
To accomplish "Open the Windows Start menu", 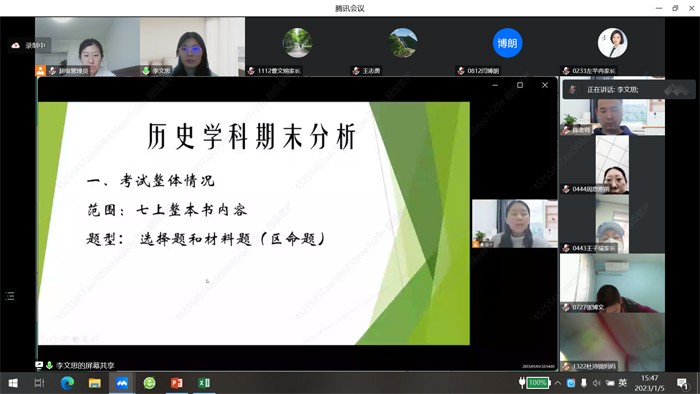I will pos(13,383).
